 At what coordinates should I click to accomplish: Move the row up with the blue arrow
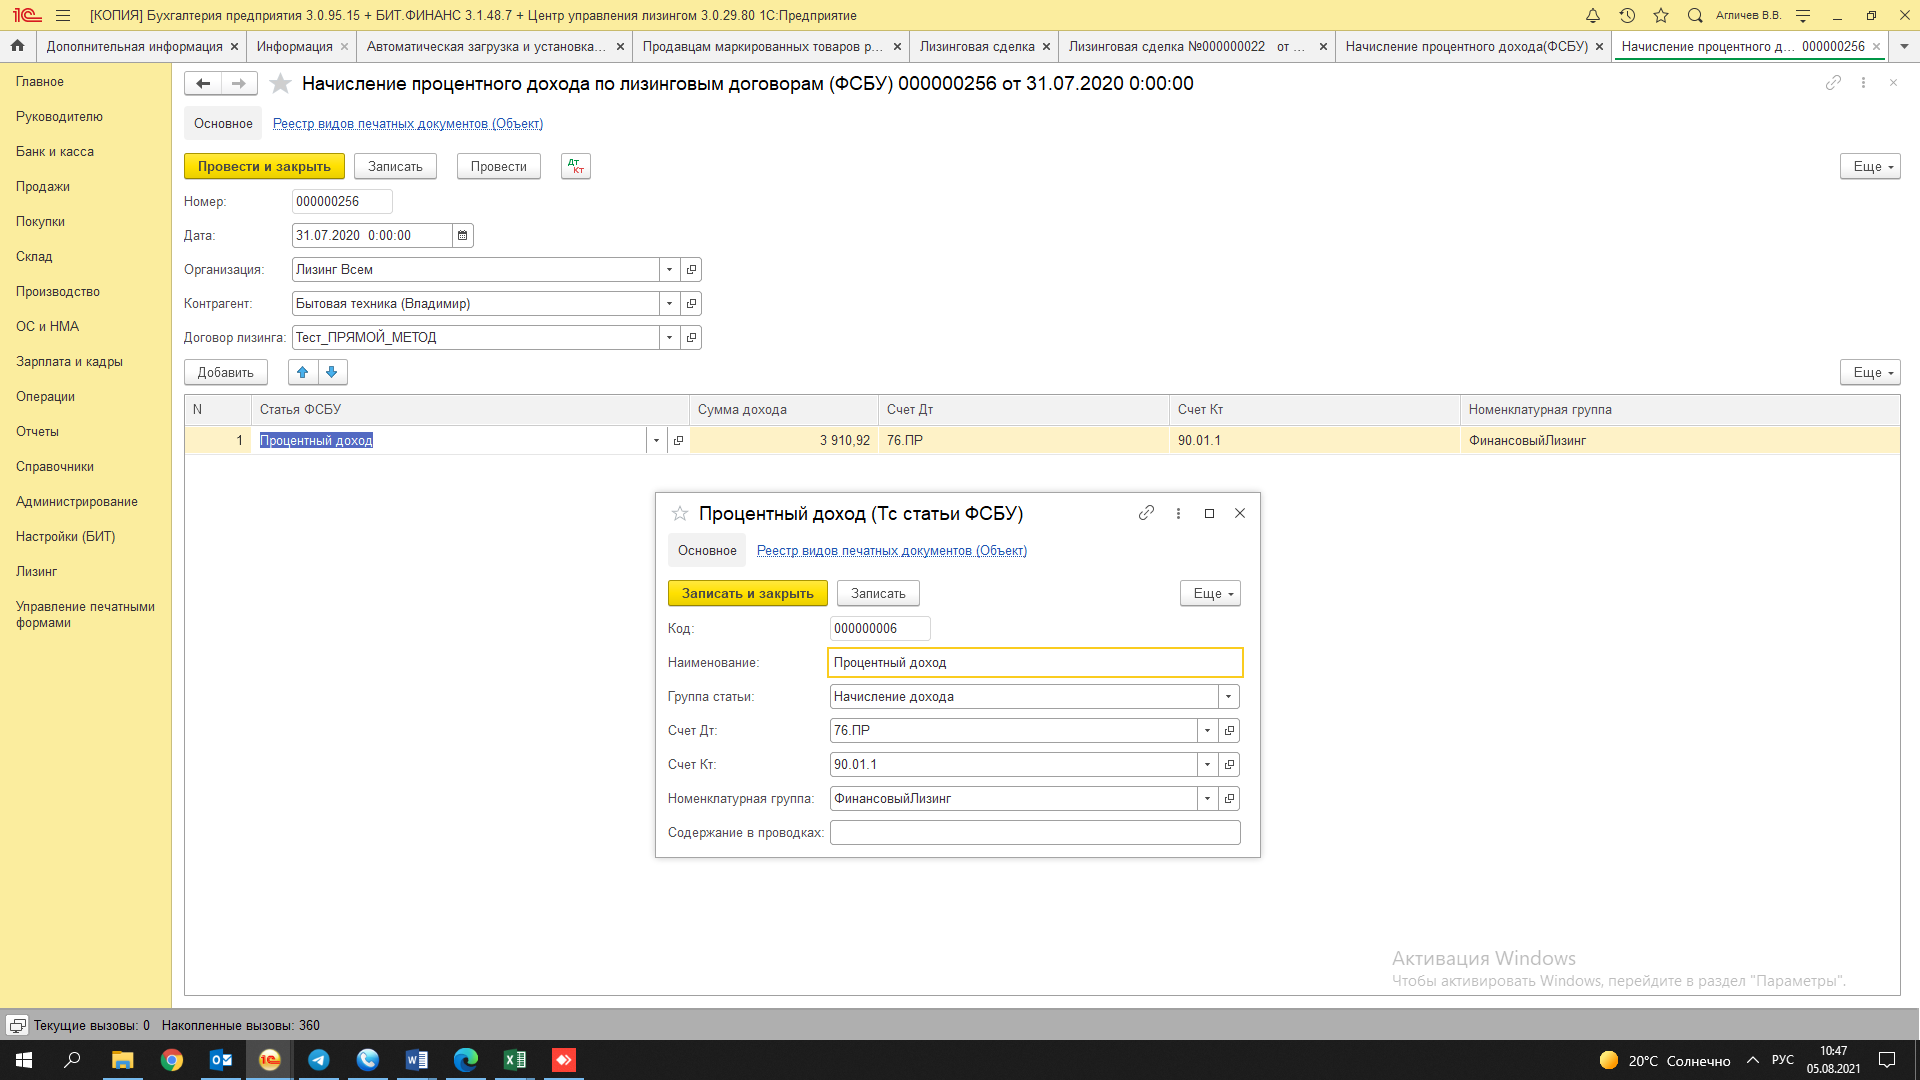tap(303, 372)
